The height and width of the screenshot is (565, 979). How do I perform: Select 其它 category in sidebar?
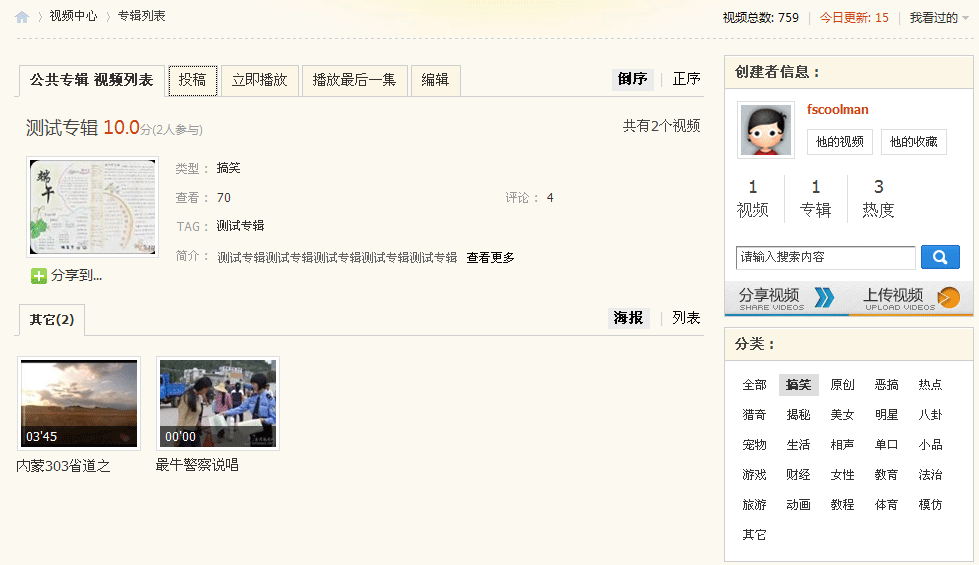click(754, 534)
